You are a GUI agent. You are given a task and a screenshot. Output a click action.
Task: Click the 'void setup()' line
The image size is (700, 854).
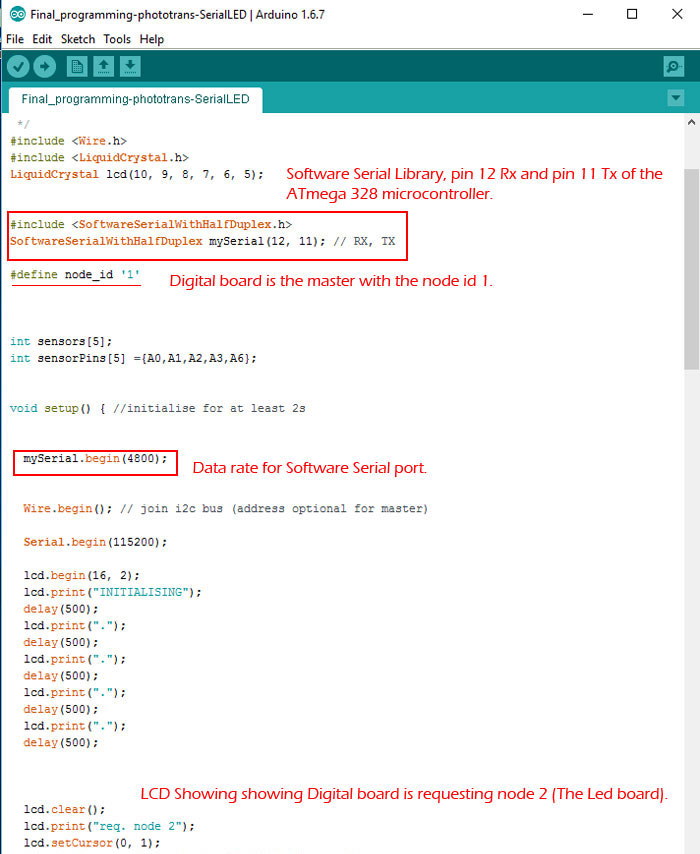157,408
